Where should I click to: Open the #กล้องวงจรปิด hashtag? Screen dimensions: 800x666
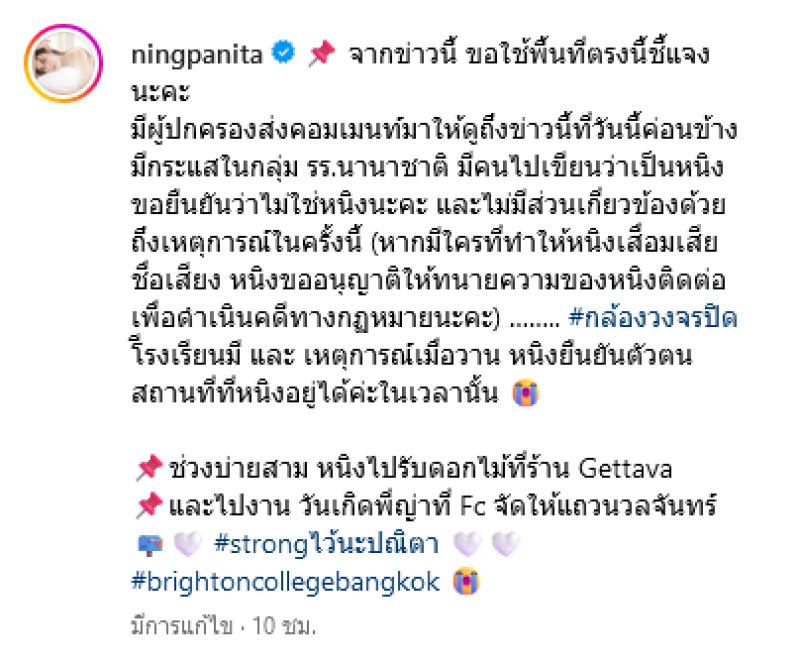653,318
